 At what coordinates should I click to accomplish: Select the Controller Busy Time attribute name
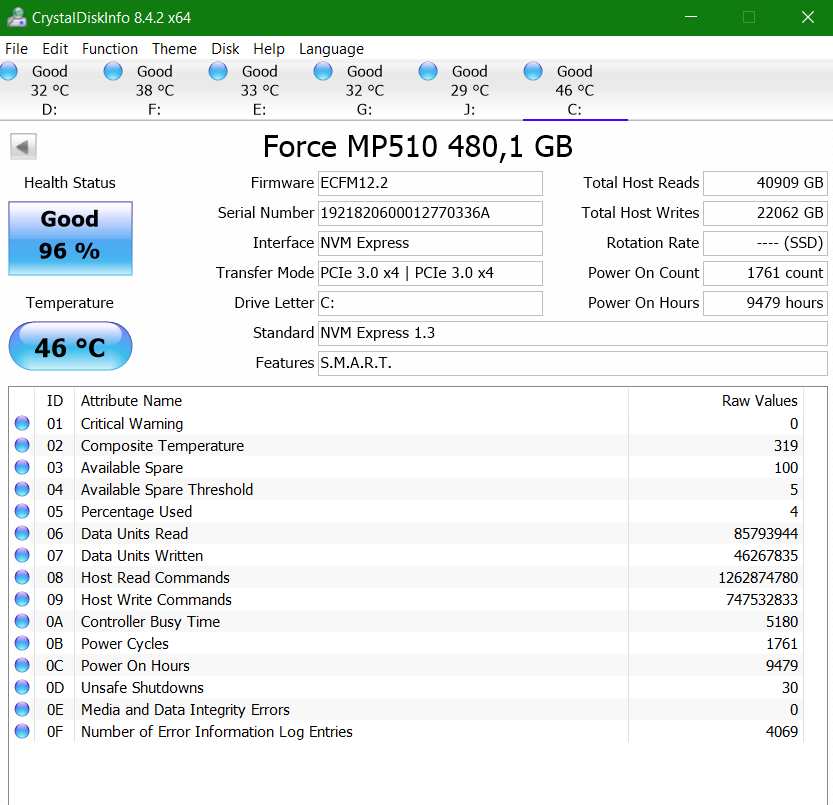pos(150,622)
